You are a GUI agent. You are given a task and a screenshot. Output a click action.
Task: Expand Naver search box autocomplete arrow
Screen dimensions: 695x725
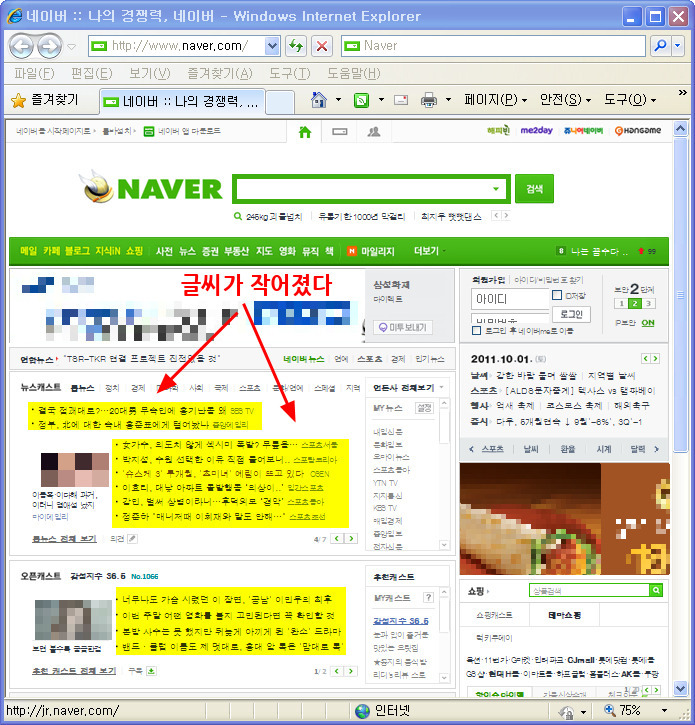[496, 189]
